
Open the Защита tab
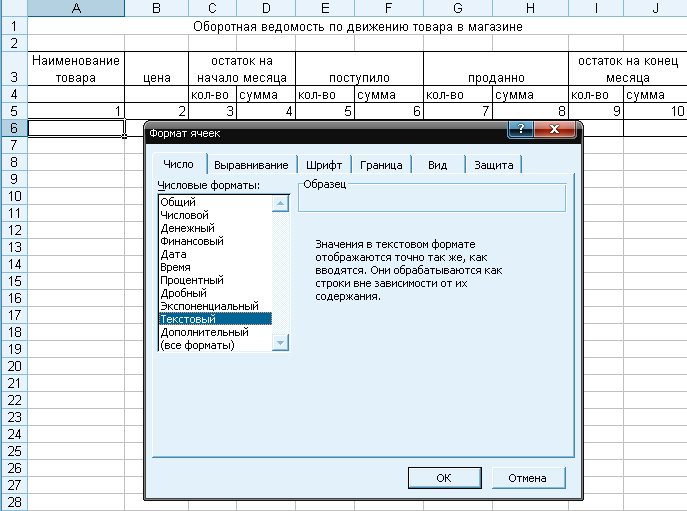tap(494, 165)
